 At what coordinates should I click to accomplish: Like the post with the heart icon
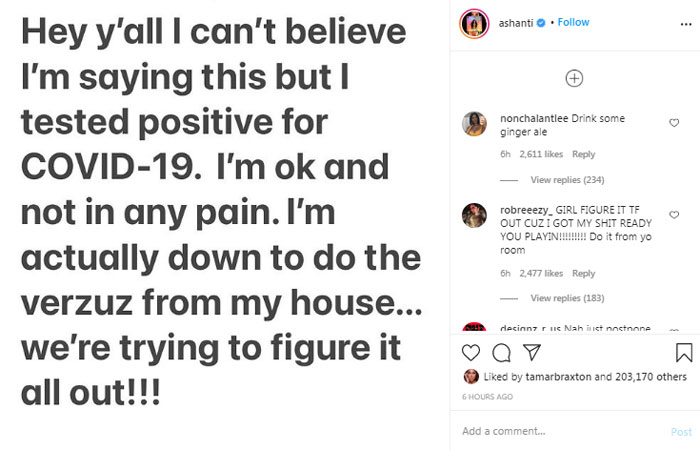point(471,352)
